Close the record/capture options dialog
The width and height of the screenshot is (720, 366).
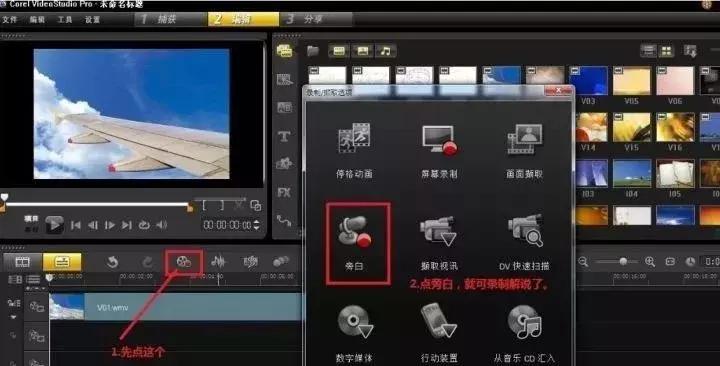(558, 91)
